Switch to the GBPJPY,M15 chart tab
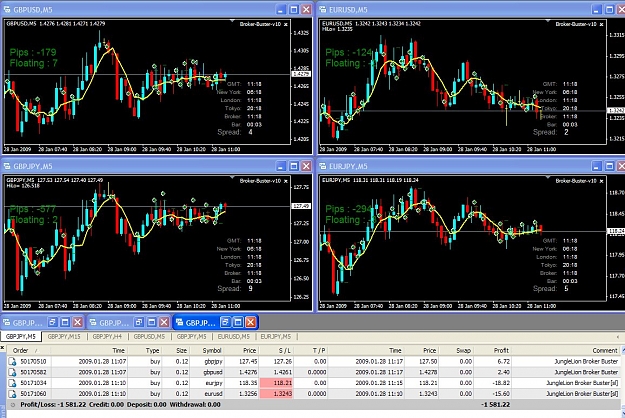This screenshot has width=625, height=418. click(64, 337)
